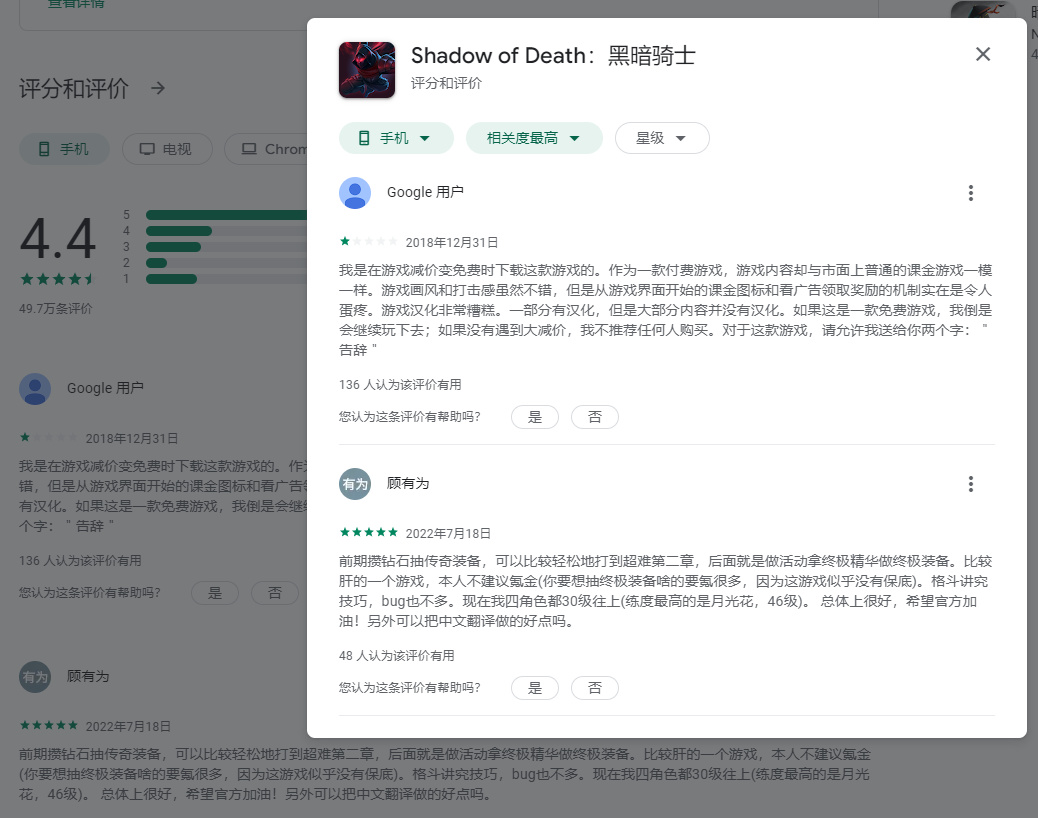Image resolution: width=1038 pixels, height=818 pixels.
Task: Click five-star rating of 顾有为 dialog review
Action: point(369,532)
